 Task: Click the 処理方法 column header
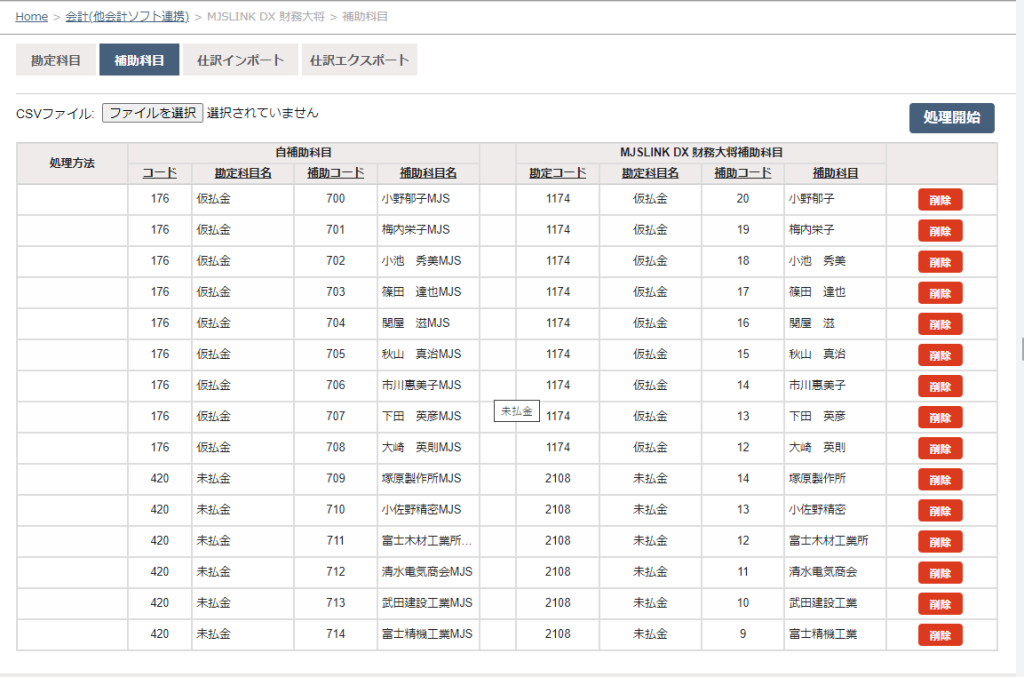coord(72,163)
